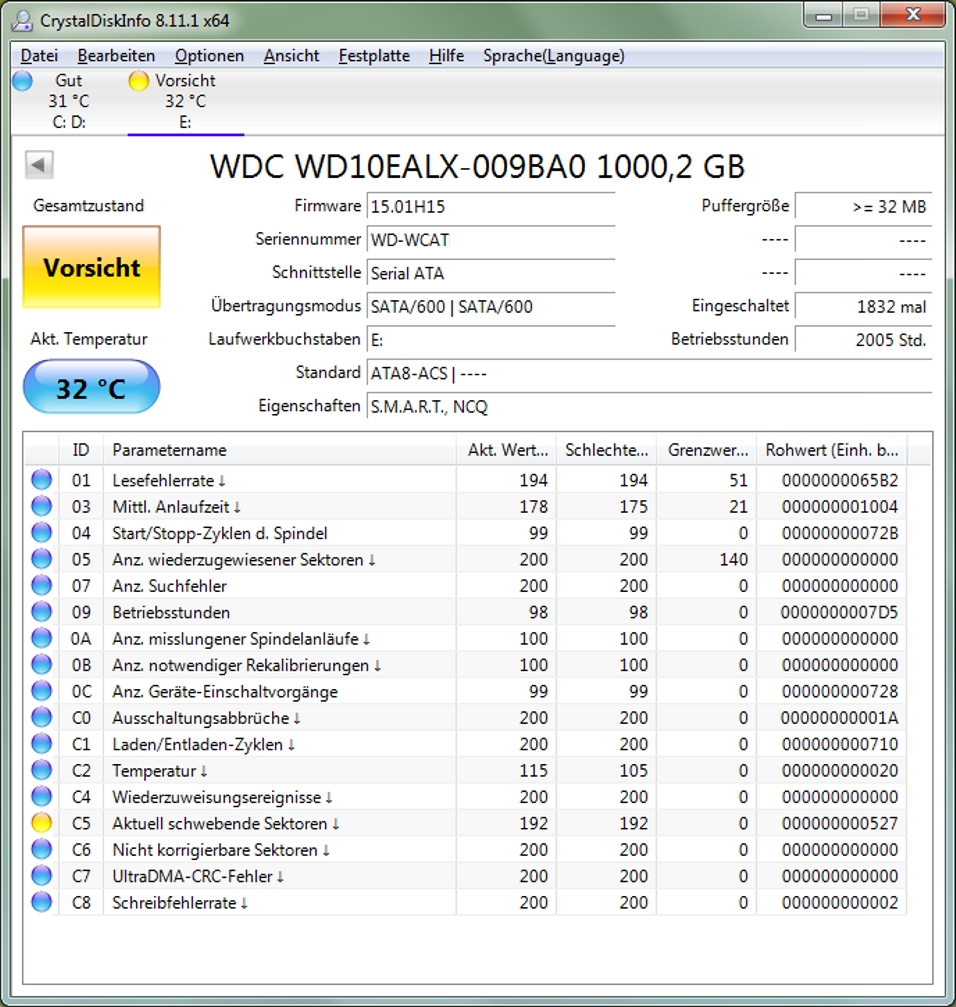
Task: Click the yellow Vorsicht health status button
Action: tap(92, 267)
